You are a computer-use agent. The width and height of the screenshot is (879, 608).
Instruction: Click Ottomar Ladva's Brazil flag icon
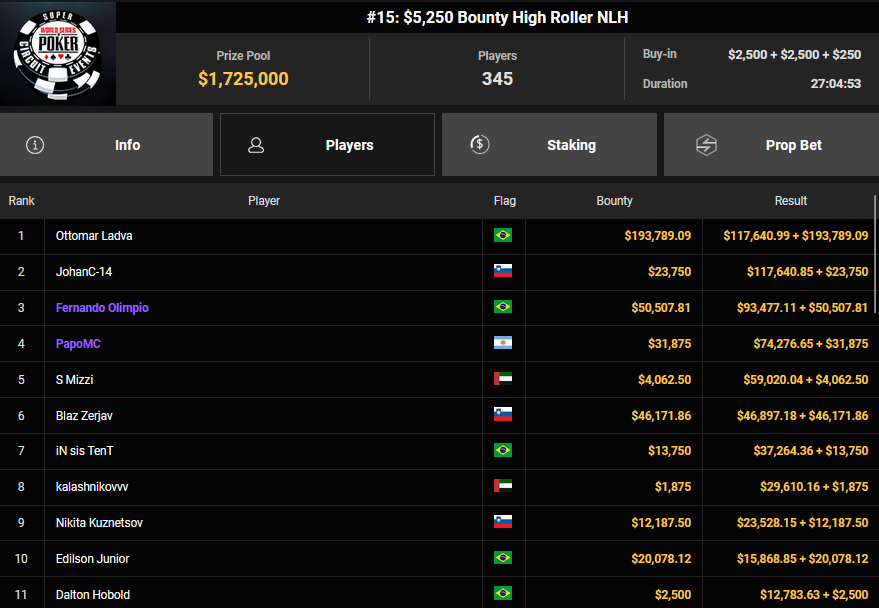503,236
